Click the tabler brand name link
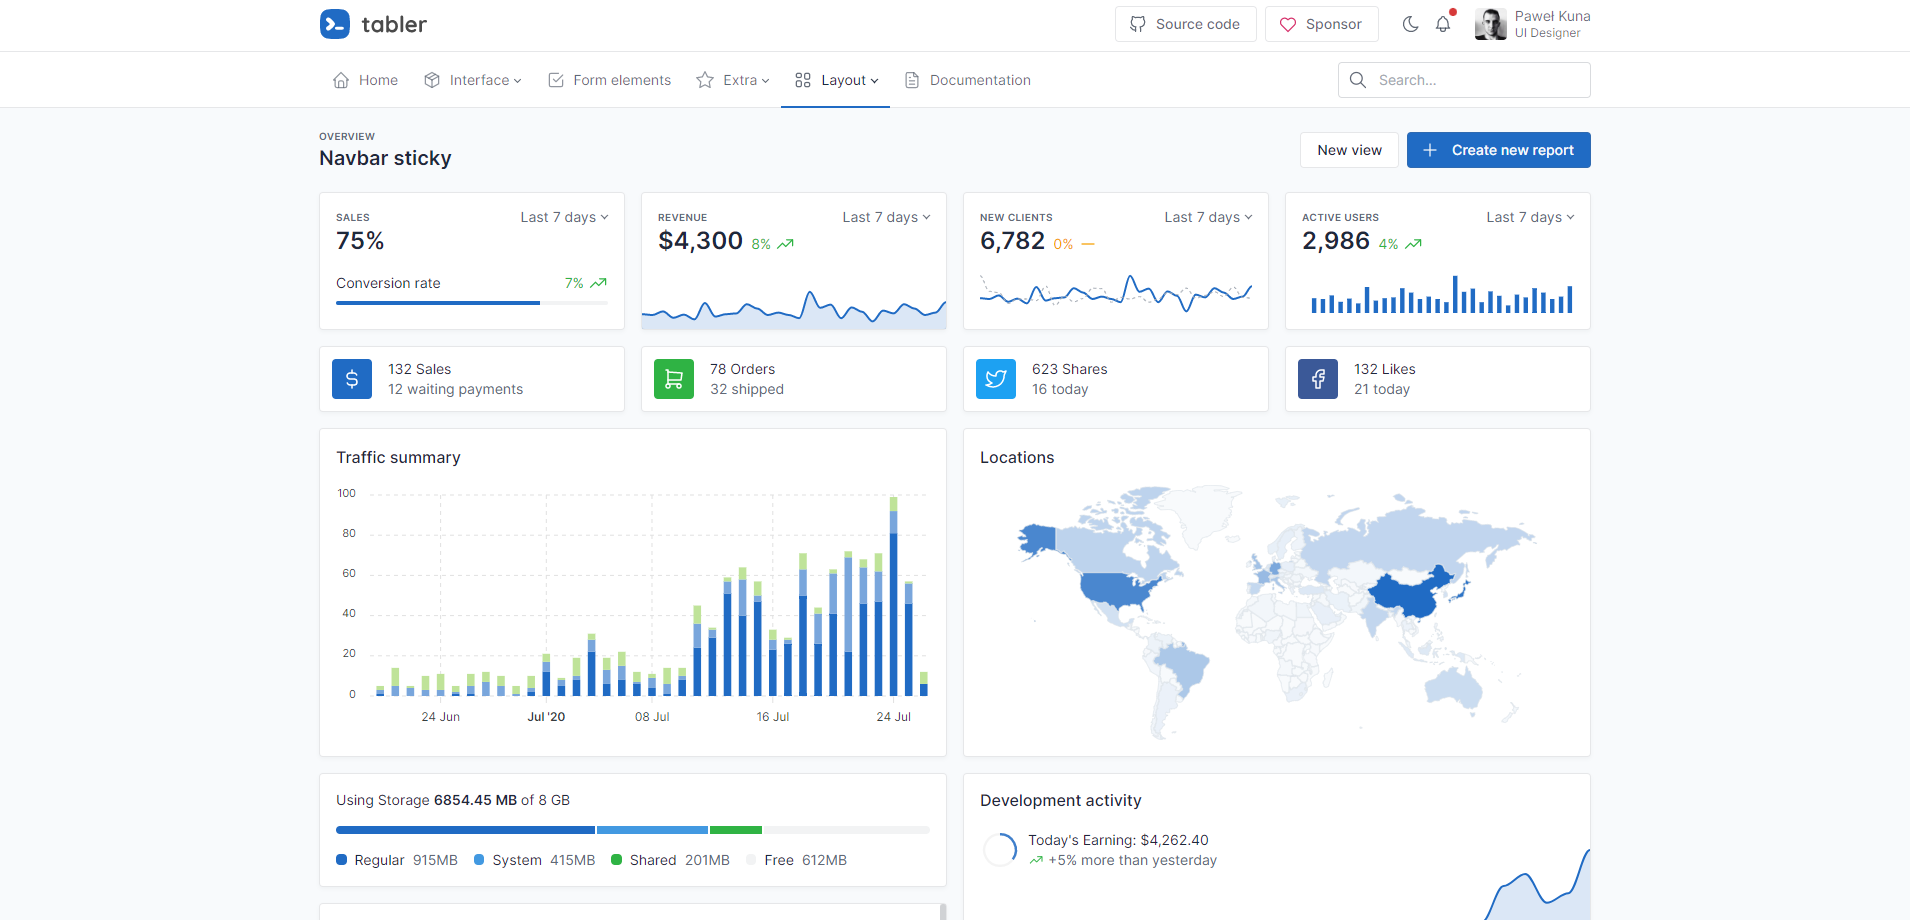Viewport: 1910px width, 920px height. pos(394,24)
